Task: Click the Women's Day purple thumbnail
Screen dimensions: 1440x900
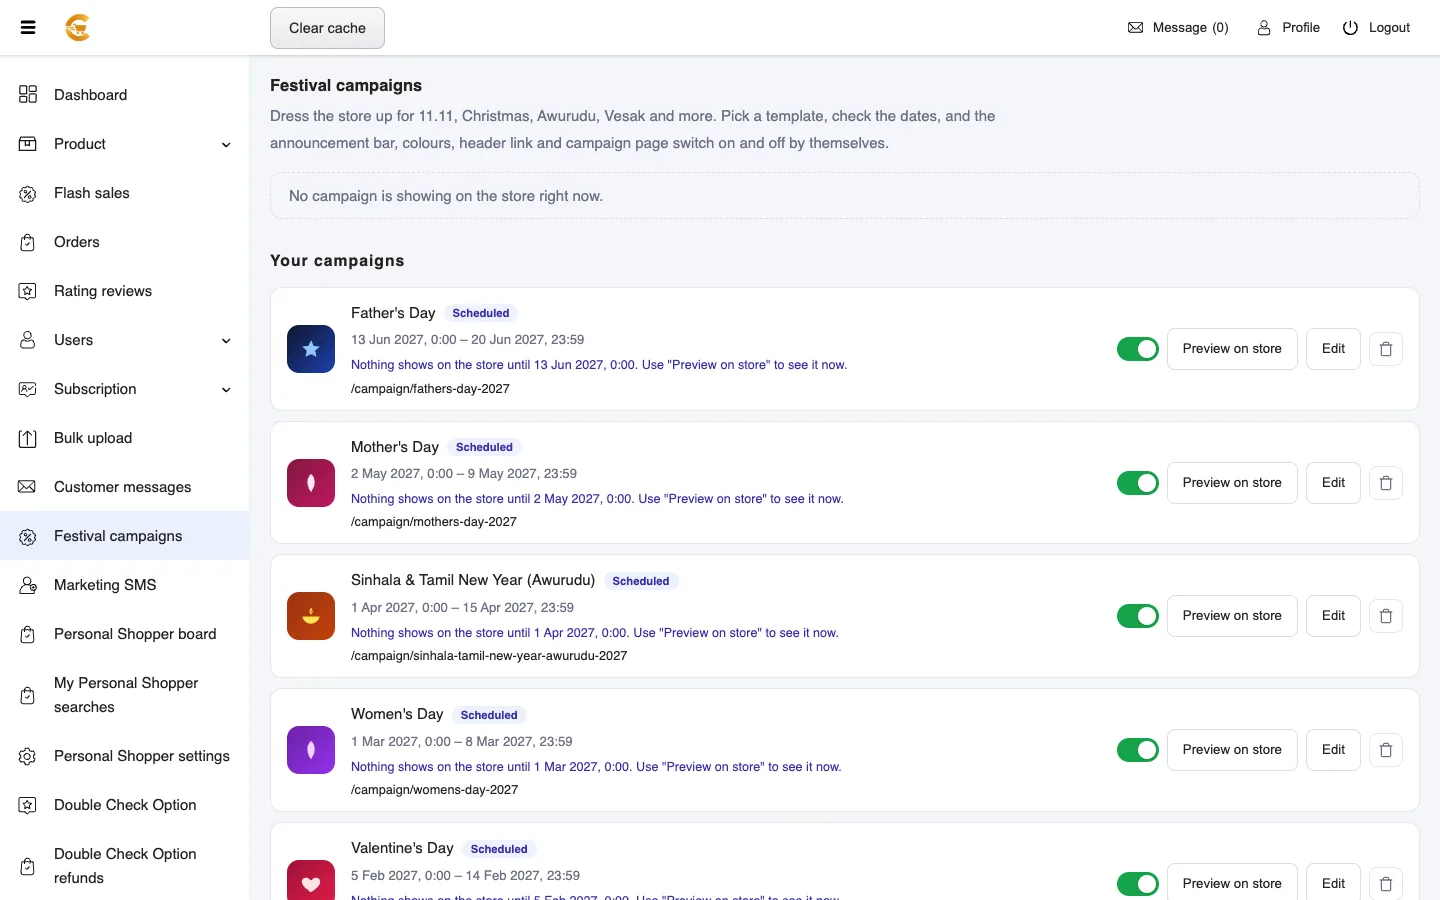Action: tap(311, 750)
